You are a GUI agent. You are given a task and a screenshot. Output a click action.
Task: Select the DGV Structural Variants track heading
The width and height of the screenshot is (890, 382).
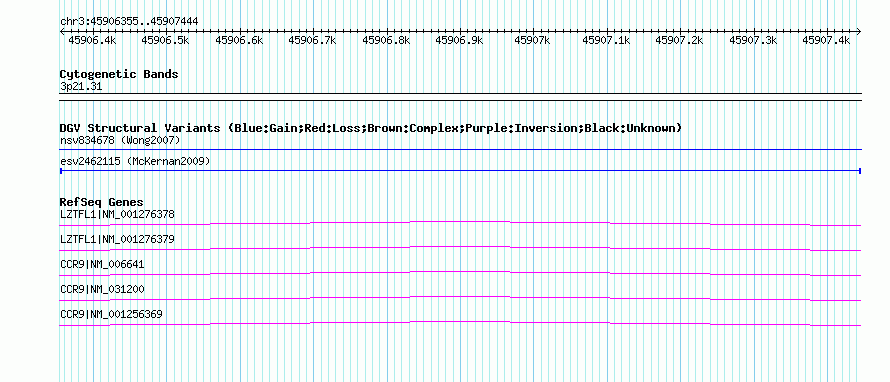(370, 128)
